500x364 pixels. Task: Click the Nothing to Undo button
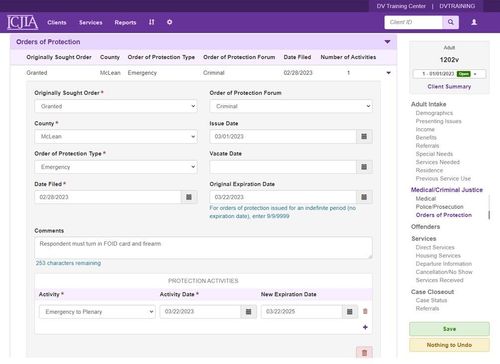[449, 345]
